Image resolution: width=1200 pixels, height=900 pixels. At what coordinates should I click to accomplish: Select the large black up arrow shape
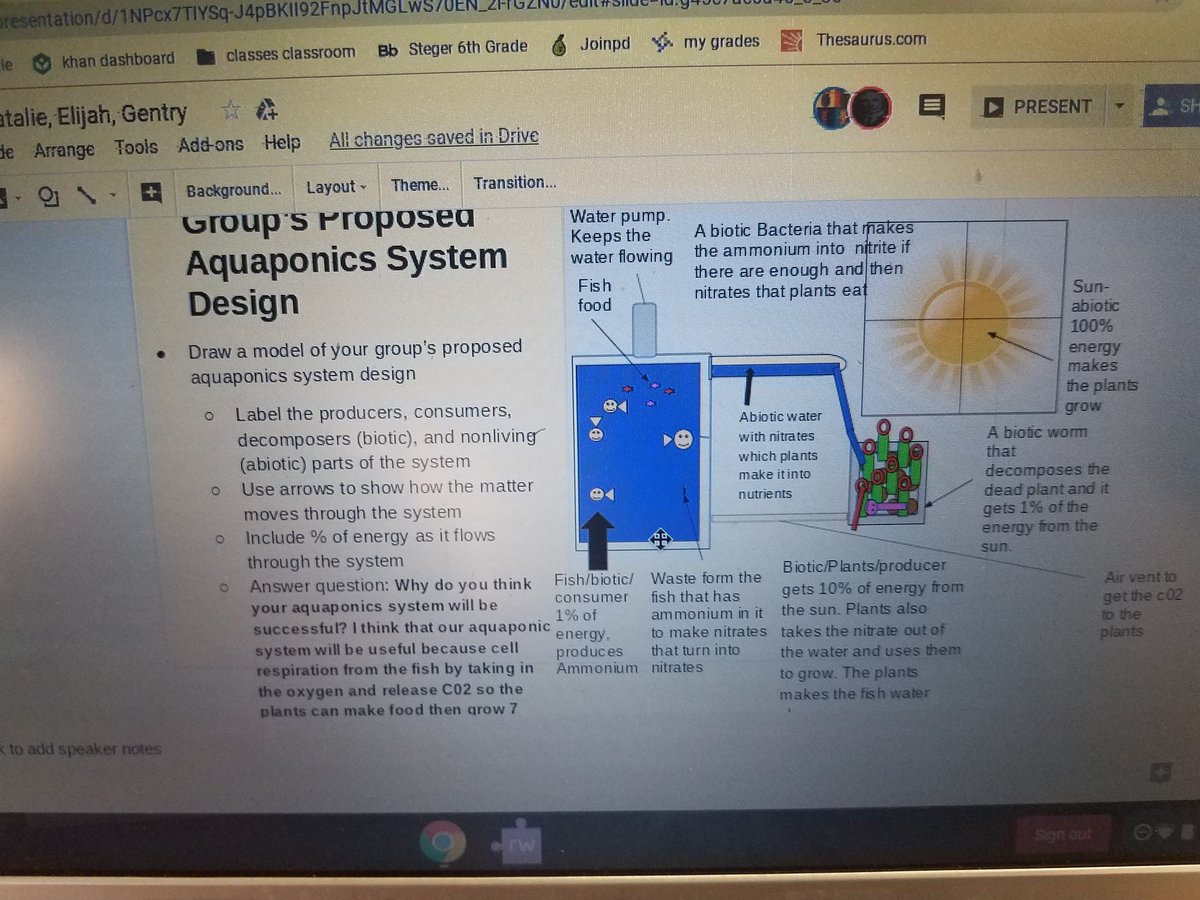tap(597, 540)
